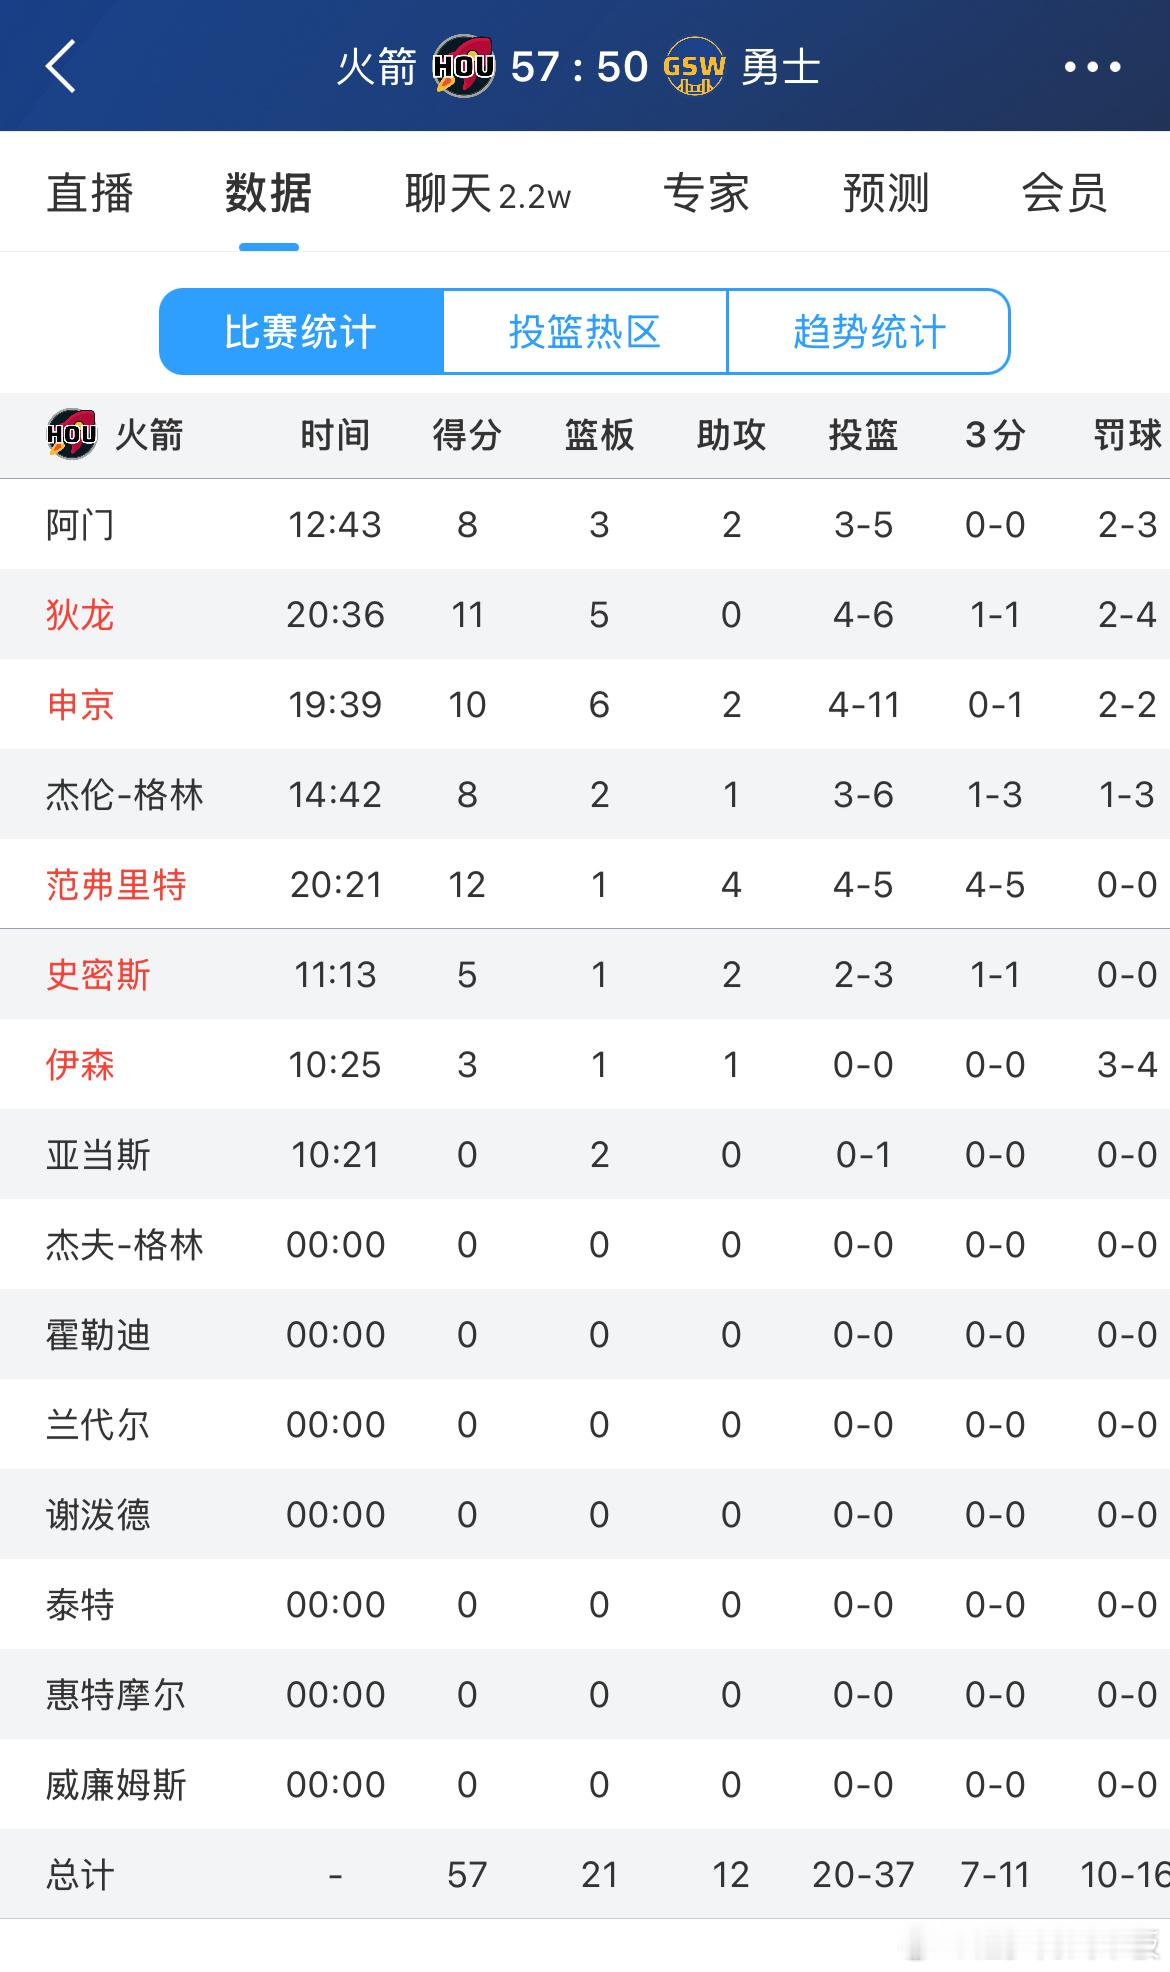This screenshot has height=1972, width=1170.
Task: Switch to 投篮热区 segment
Action: [585, 332]
